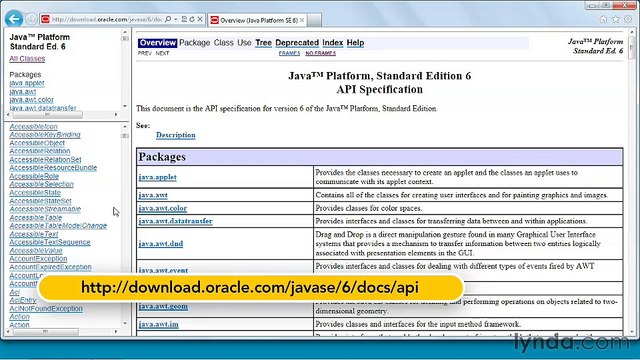
Task: Open the browser Home icon
Action: point(603,19)
